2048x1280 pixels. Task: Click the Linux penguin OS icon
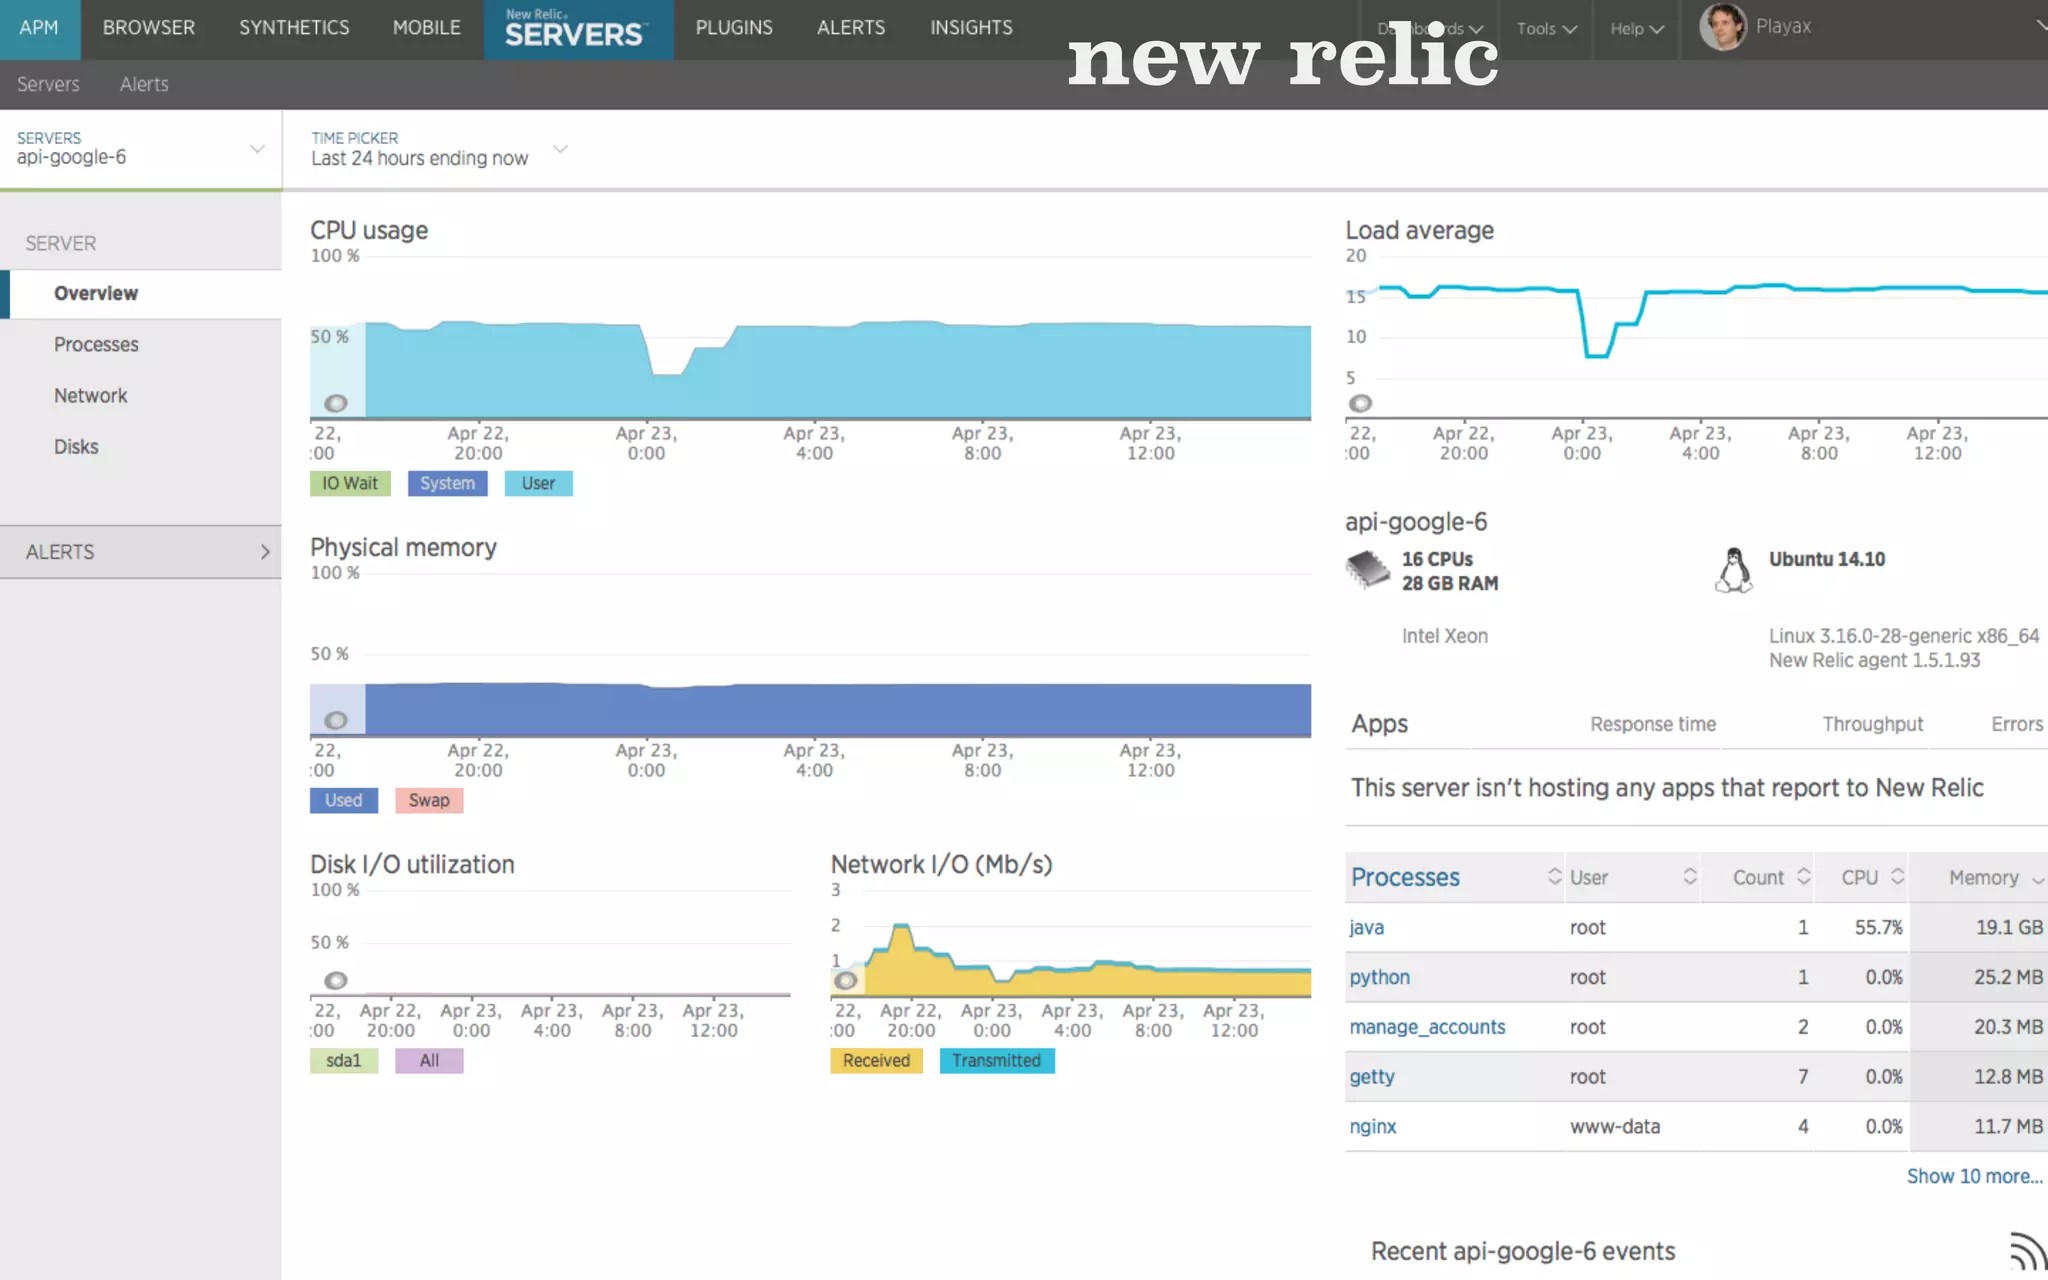tap(1734, 570)
